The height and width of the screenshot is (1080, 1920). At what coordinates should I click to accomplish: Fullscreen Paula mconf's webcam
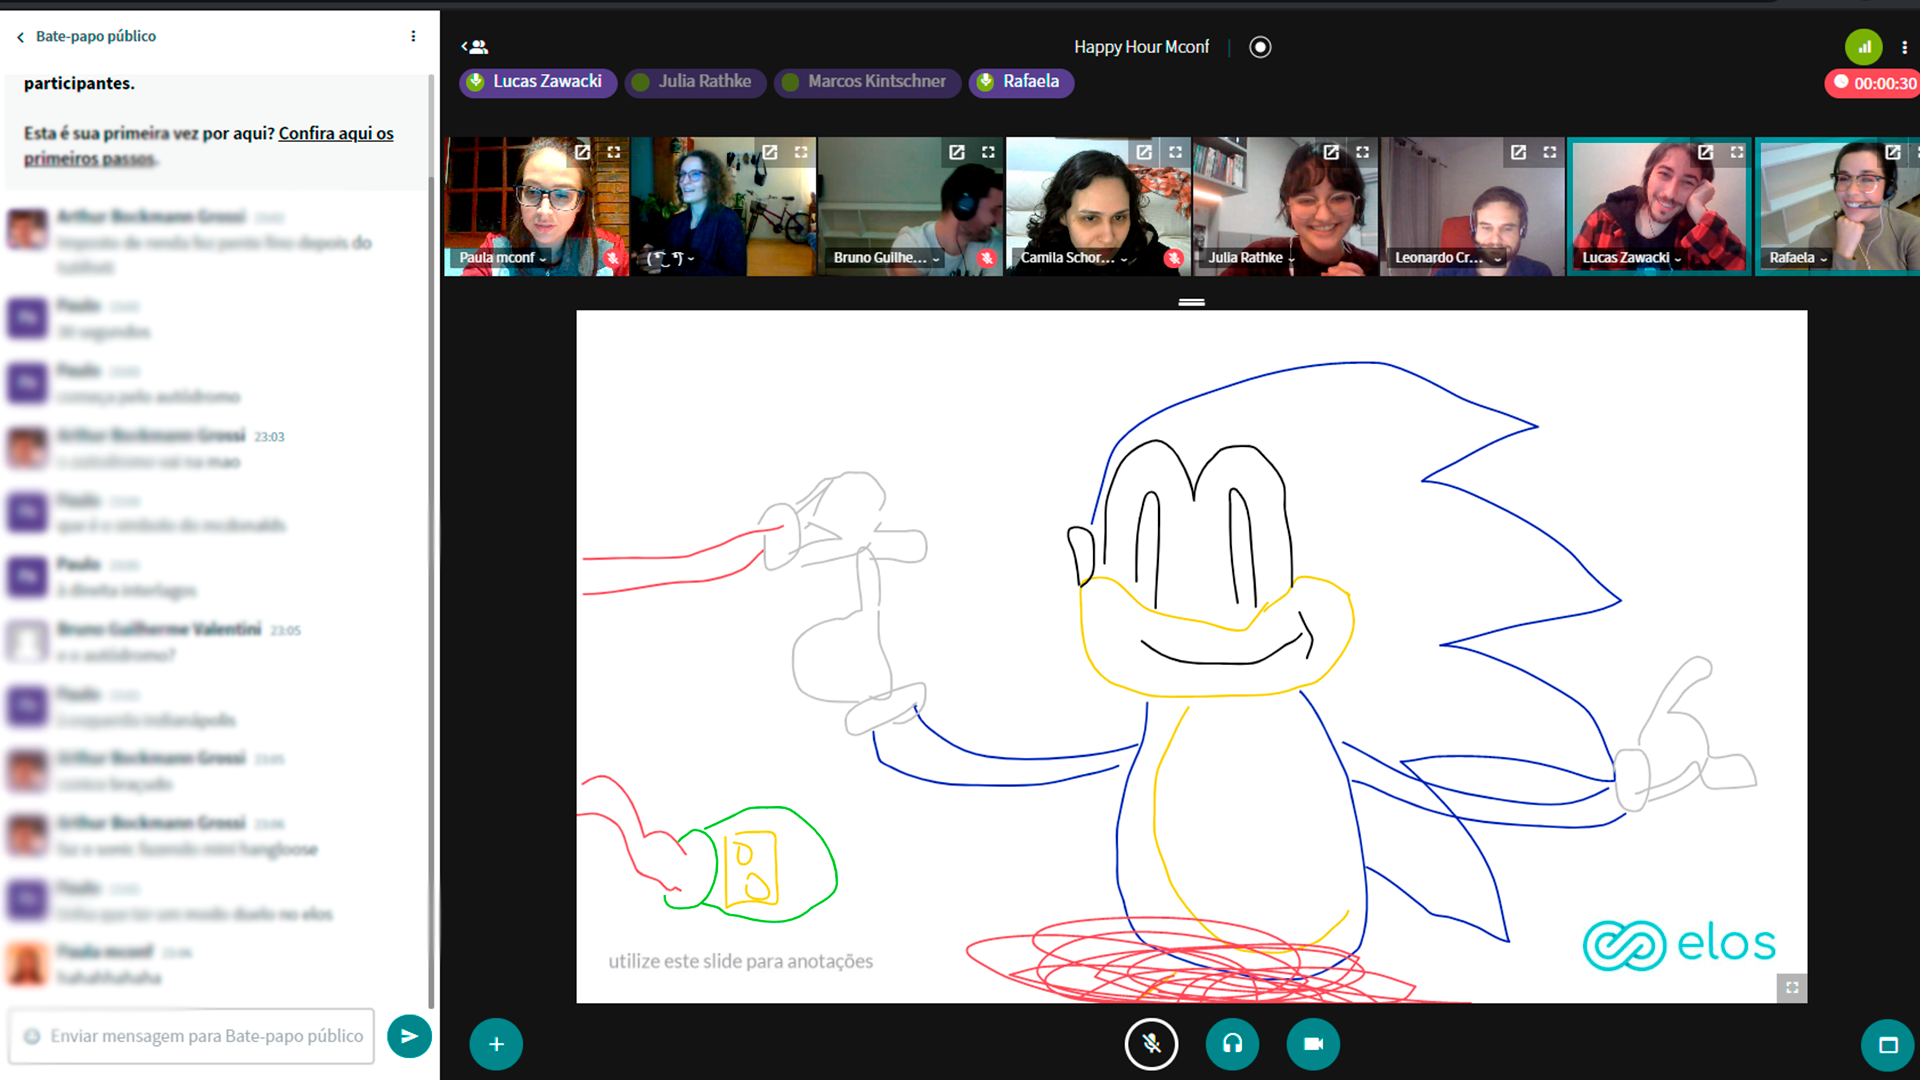(x=614, y=152)
